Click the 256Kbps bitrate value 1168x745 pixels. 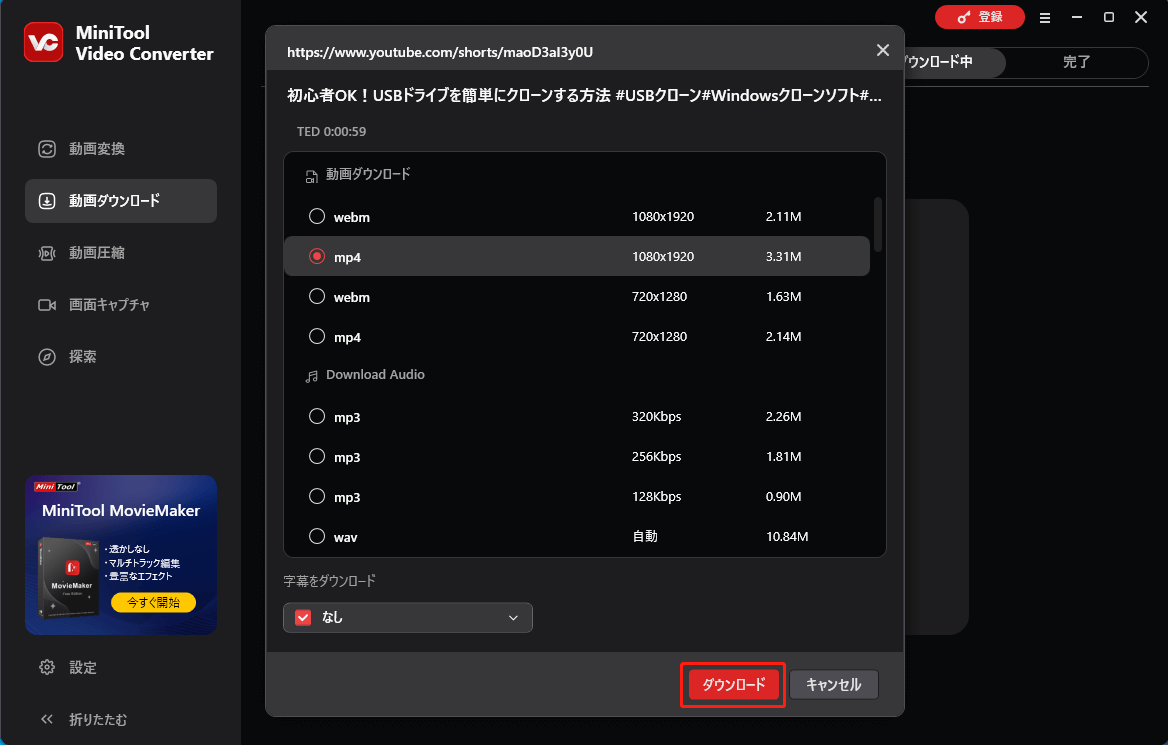[x=656, y=457]
